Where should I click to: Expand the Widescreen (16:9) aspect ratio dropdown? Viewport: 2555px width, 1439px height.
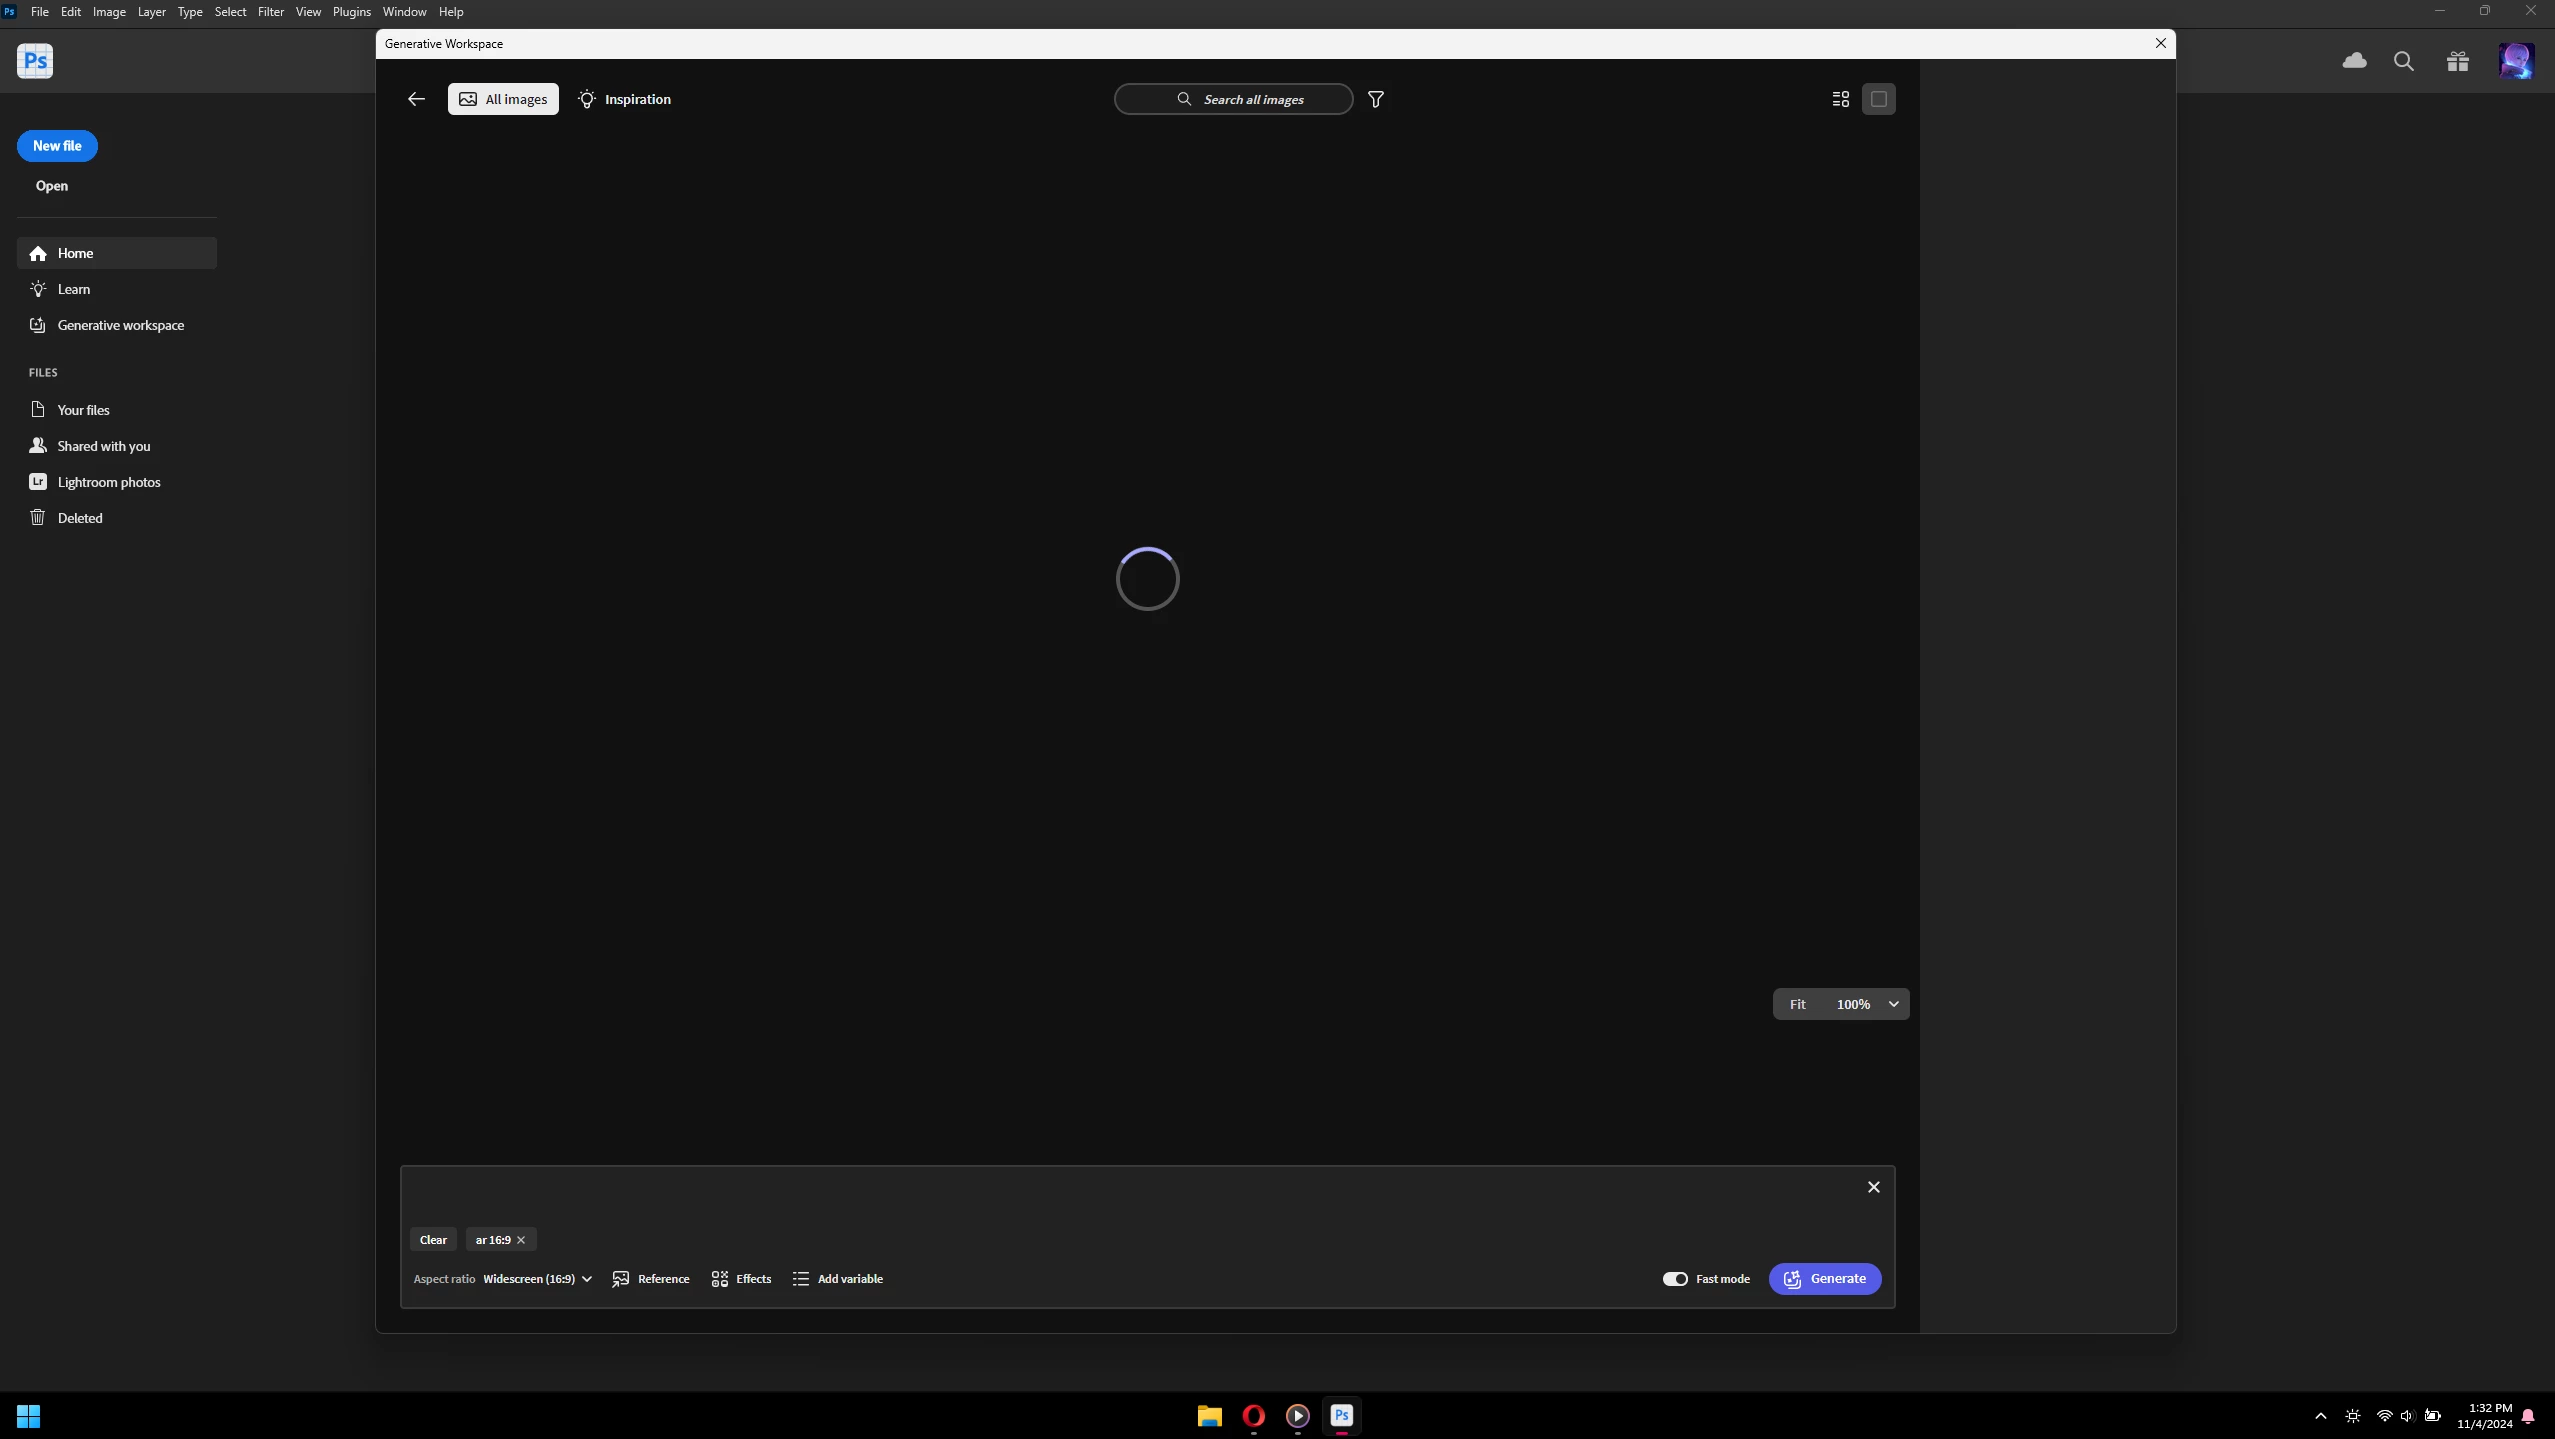[x=538, y=1278]
